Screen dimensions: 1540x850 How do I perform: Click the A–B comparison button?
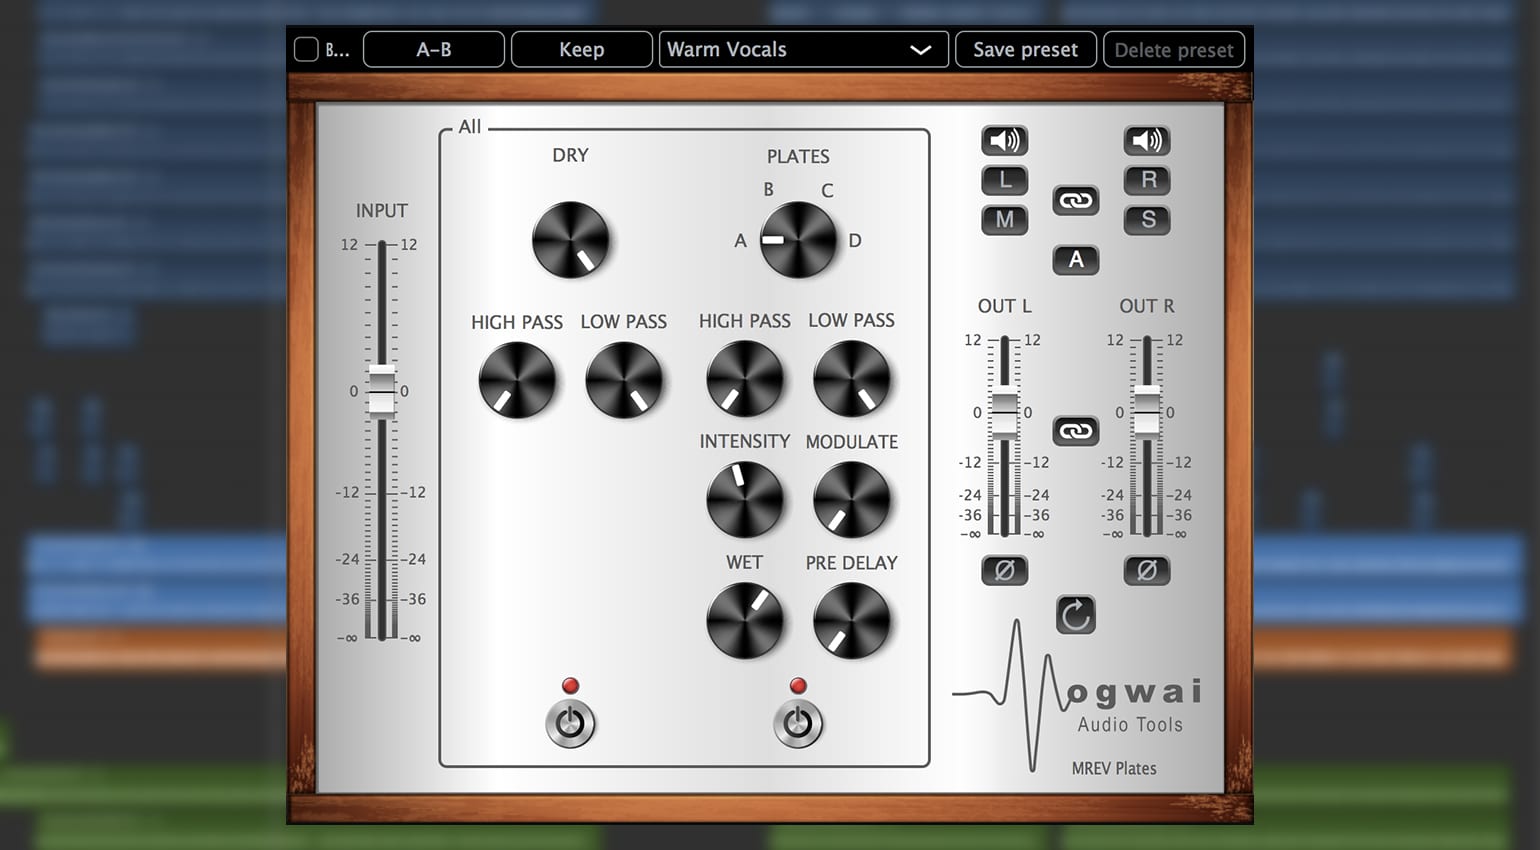pyautogui.click(x=433, y=49)
